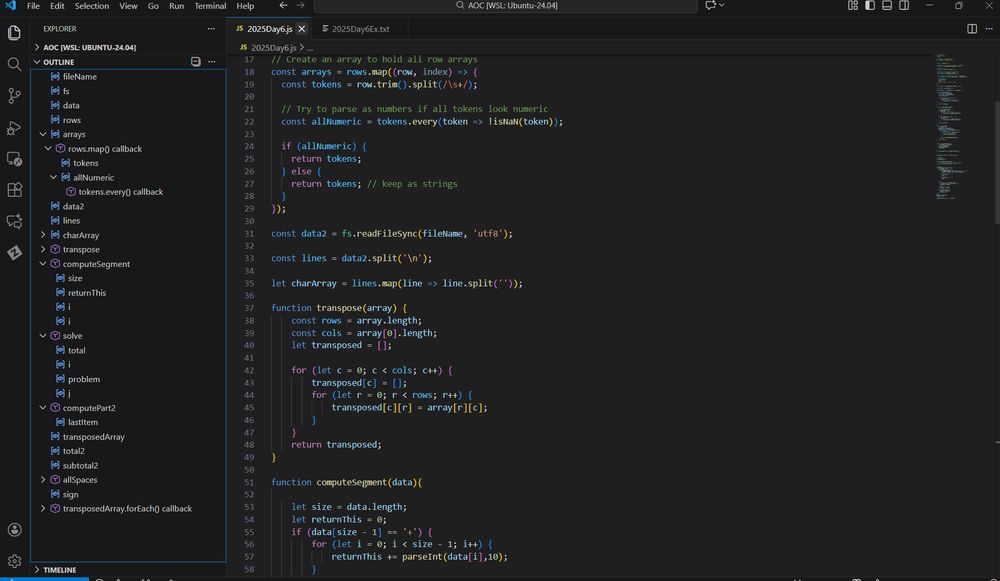Toggle the primary side bar visibility
The height and width of the screenshot is (581, 1000).
point(868,6)
